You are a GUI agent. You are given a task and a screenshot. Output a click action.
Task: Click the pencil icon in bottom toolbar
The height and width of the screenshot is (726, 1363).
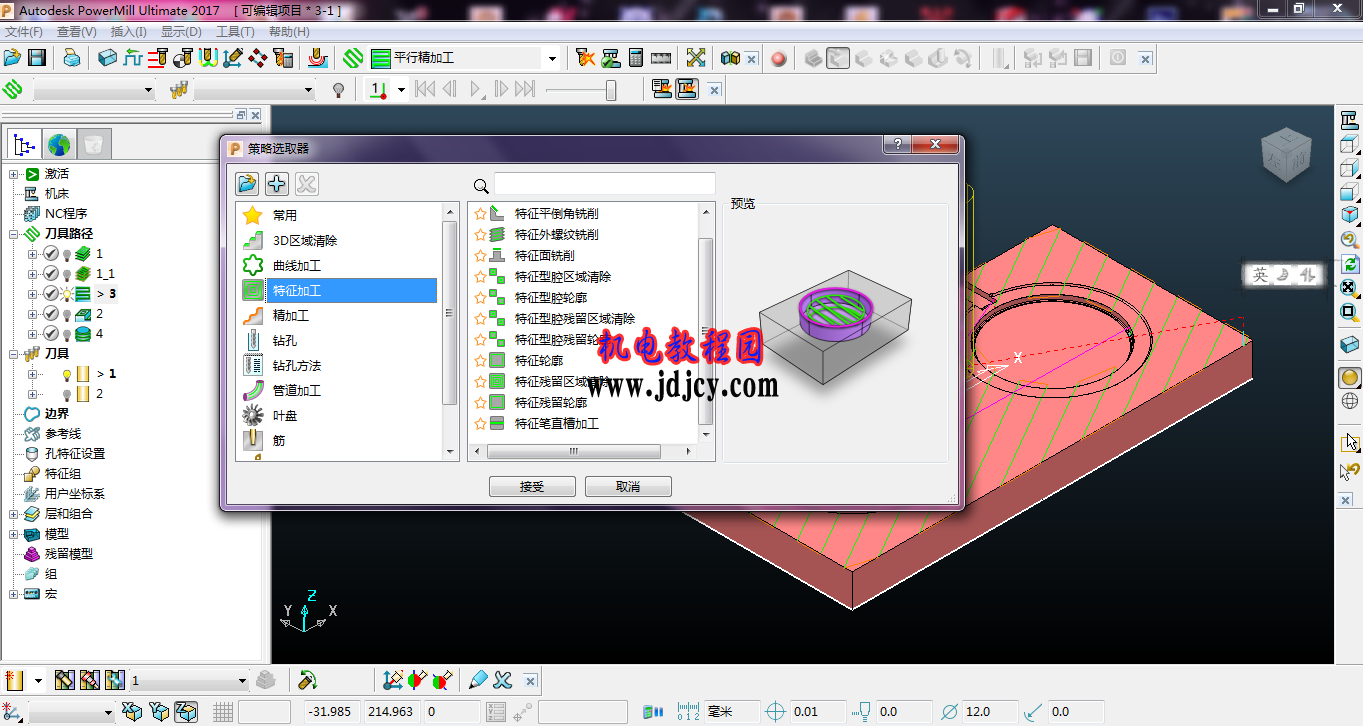(x=477, y=680)
